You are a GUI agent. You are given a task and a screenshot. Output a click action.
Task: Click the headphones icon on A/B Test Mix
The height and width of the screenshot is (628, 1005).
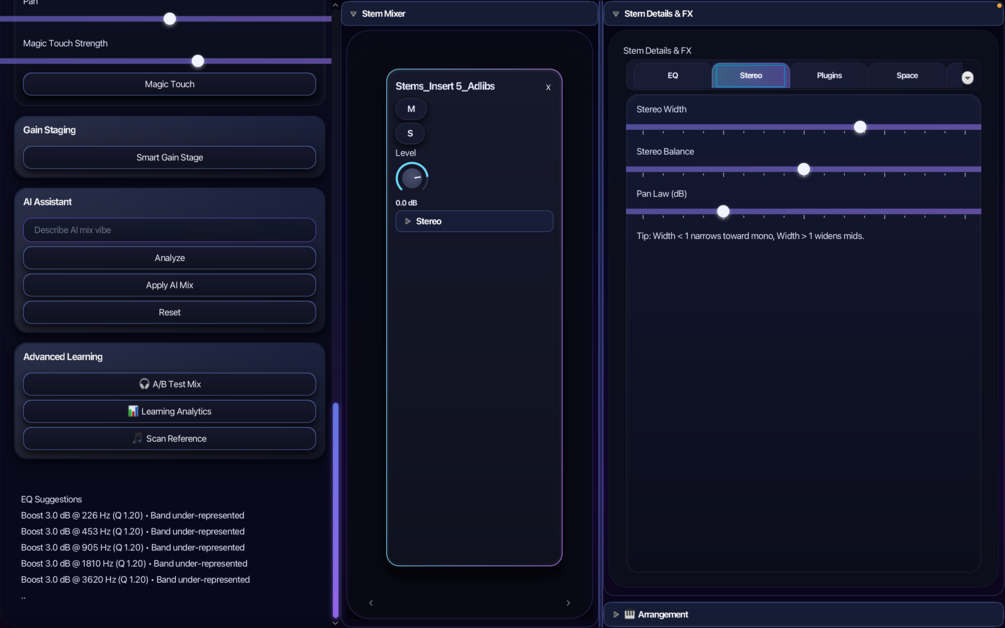144,384
